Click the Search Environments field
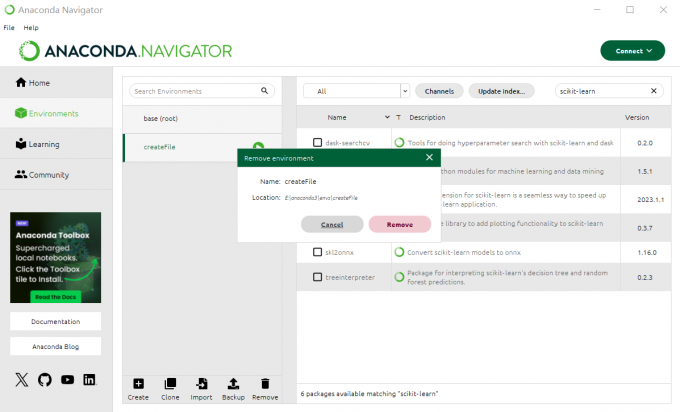This screenshot has height=412, width=680. (202, 91)
